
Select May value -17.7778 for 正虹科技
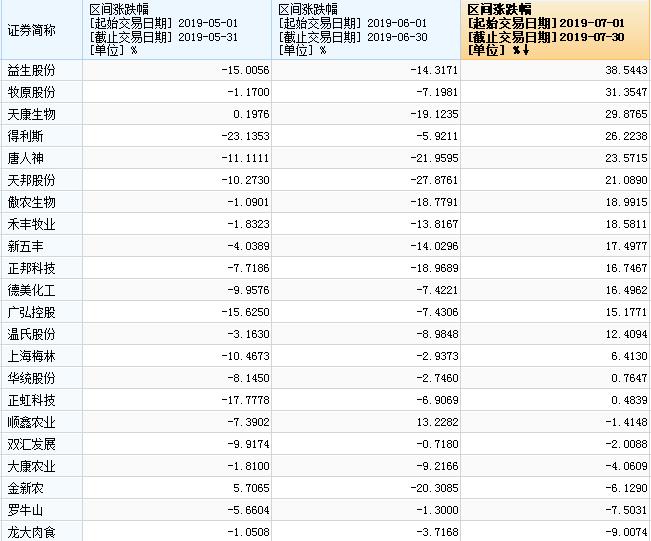point(245,400)
